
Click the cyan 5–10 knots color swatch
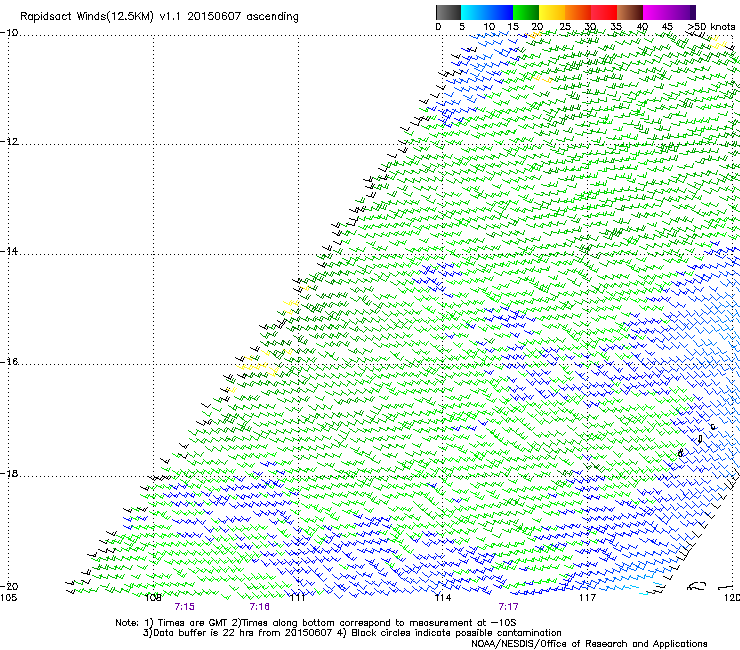473,12
